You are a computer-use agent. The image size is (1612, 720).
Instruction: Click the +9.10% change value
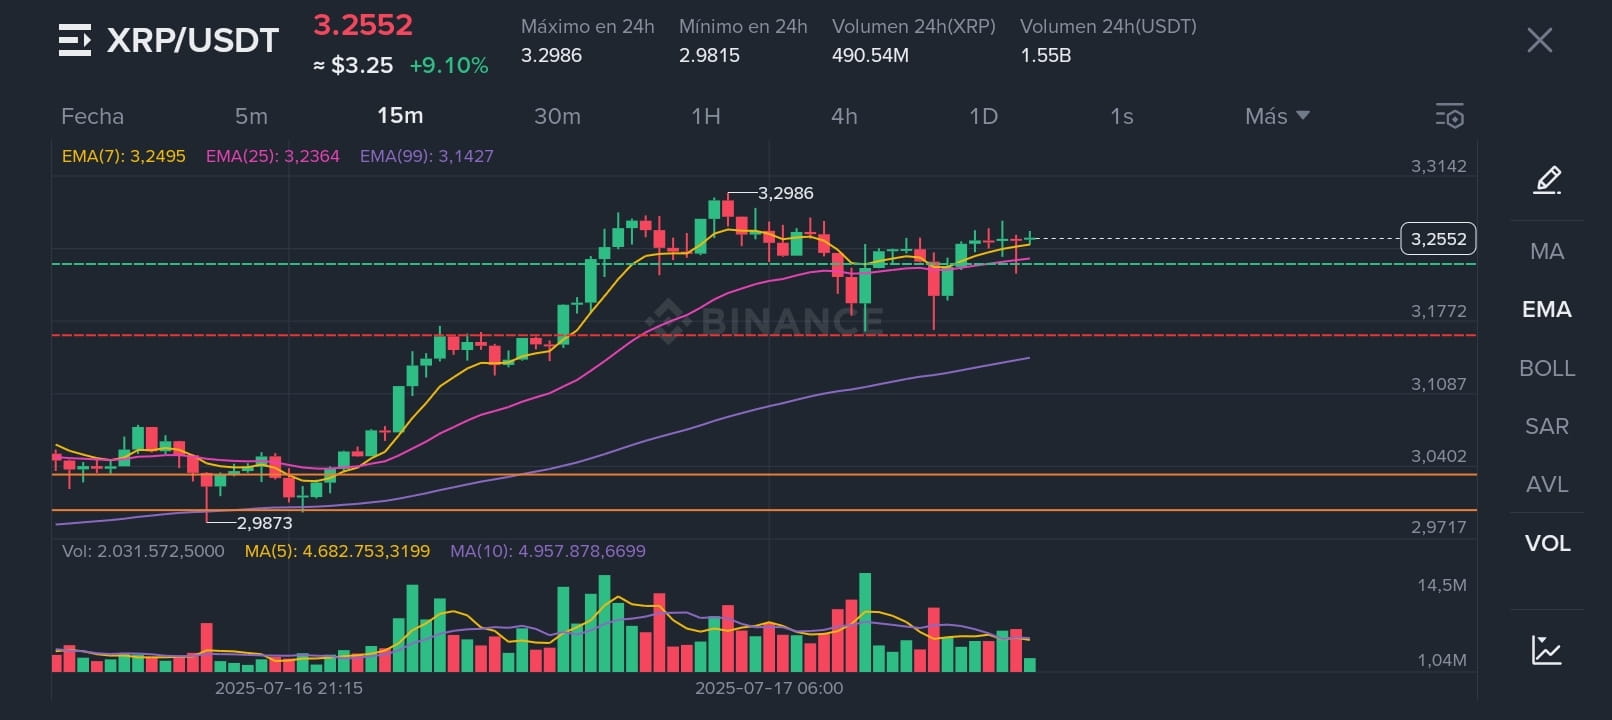[x=449, y=66]
